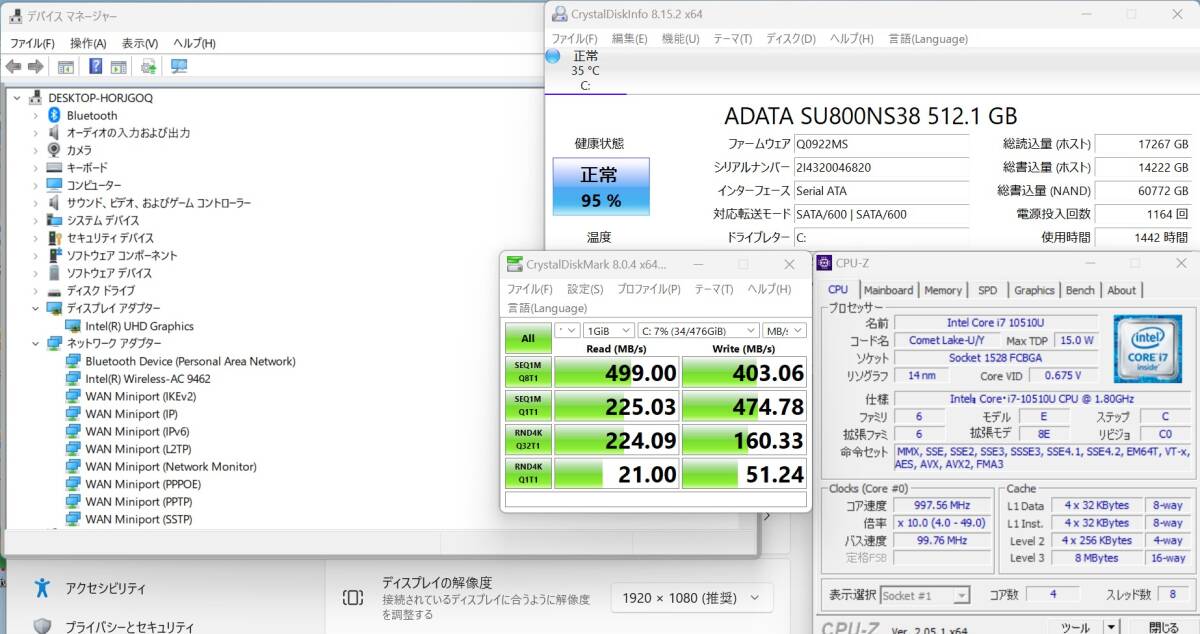Expand the Bluetooth tree node
This screenshot has width=1200, height=634.
(x=35, y=116)
